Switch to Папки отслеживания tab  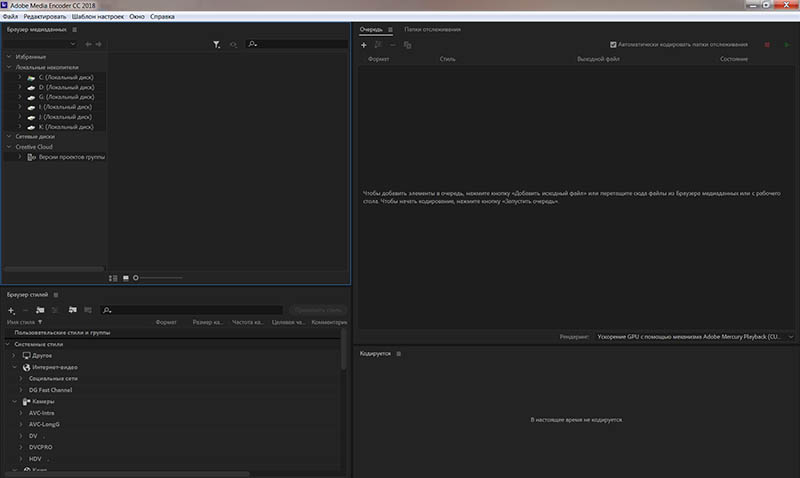[433, 30]
